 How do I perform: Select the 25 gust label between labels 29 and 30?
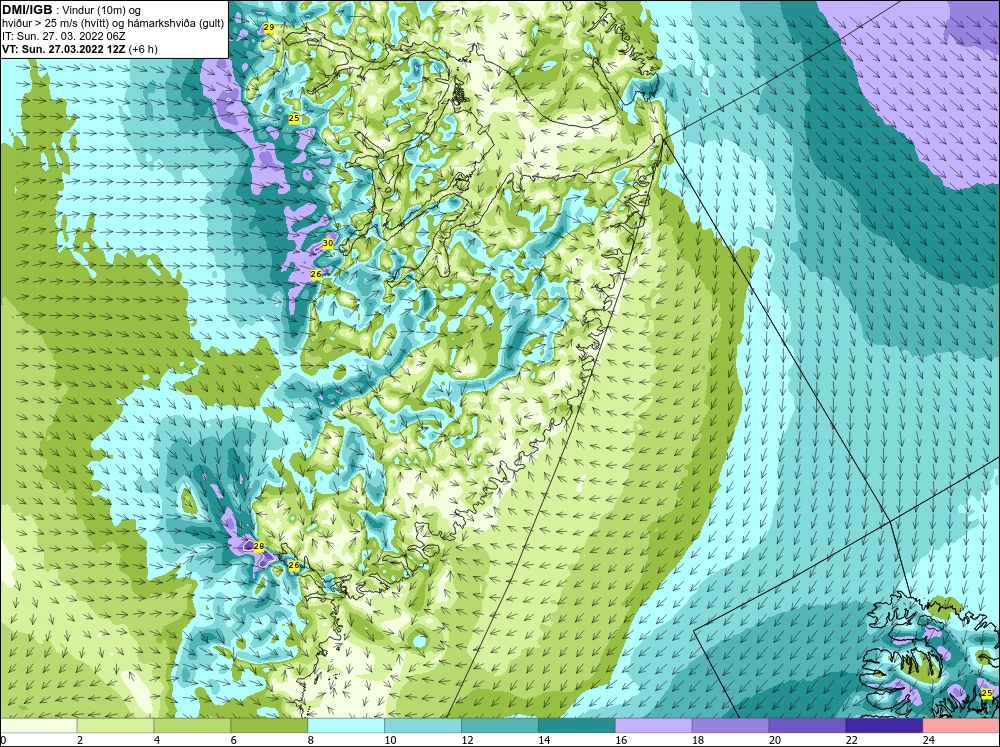point(294,118)
